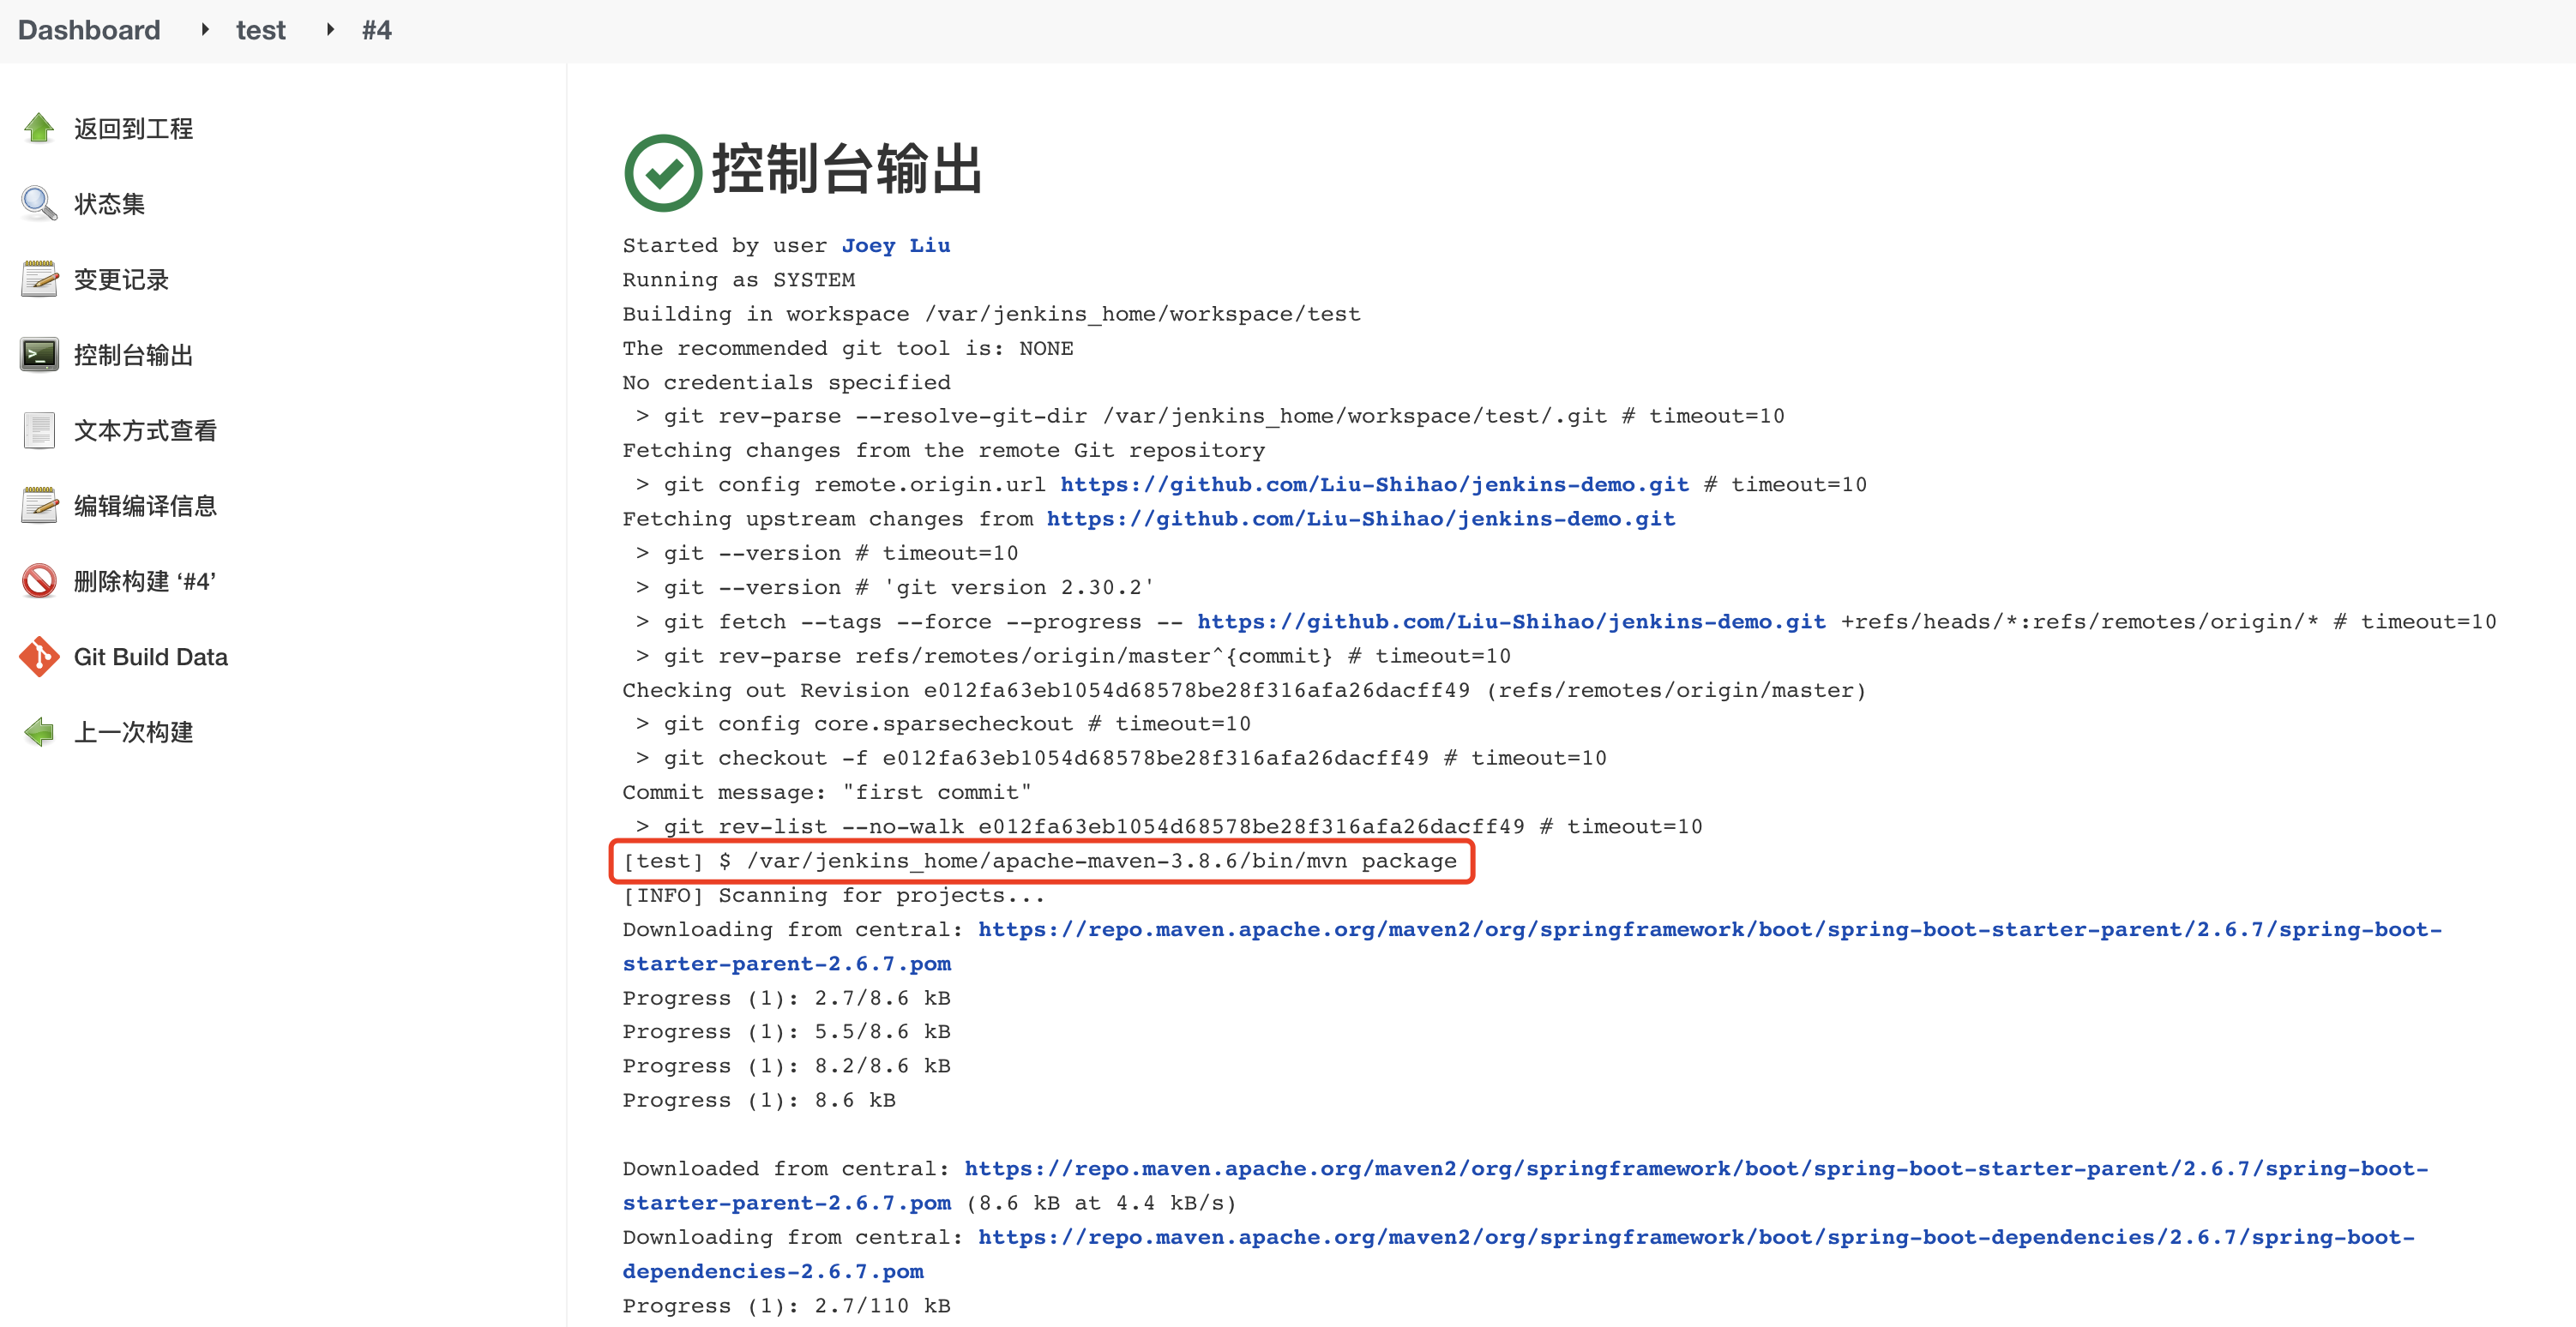Image resolution: width=2576 pixels, height=1327 pixels.
Task: Click the green up-arrow icon for 返回到工程
Action: pos(39,128)
